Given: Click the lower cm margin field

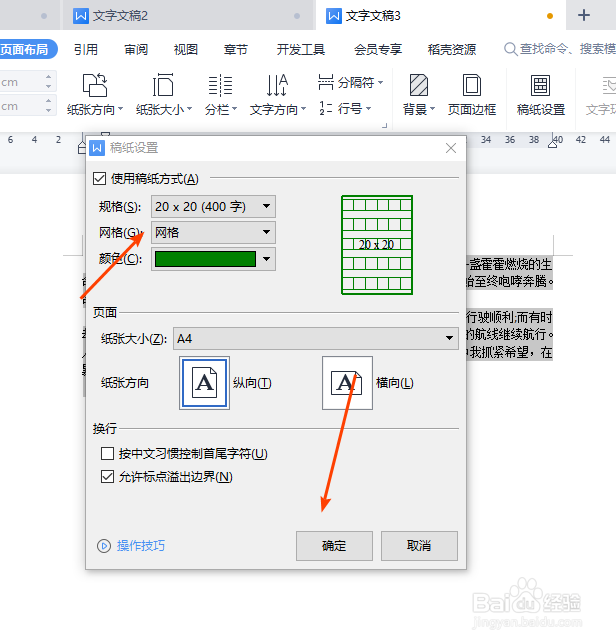Looking at the screenshot, I should (21, 106).
